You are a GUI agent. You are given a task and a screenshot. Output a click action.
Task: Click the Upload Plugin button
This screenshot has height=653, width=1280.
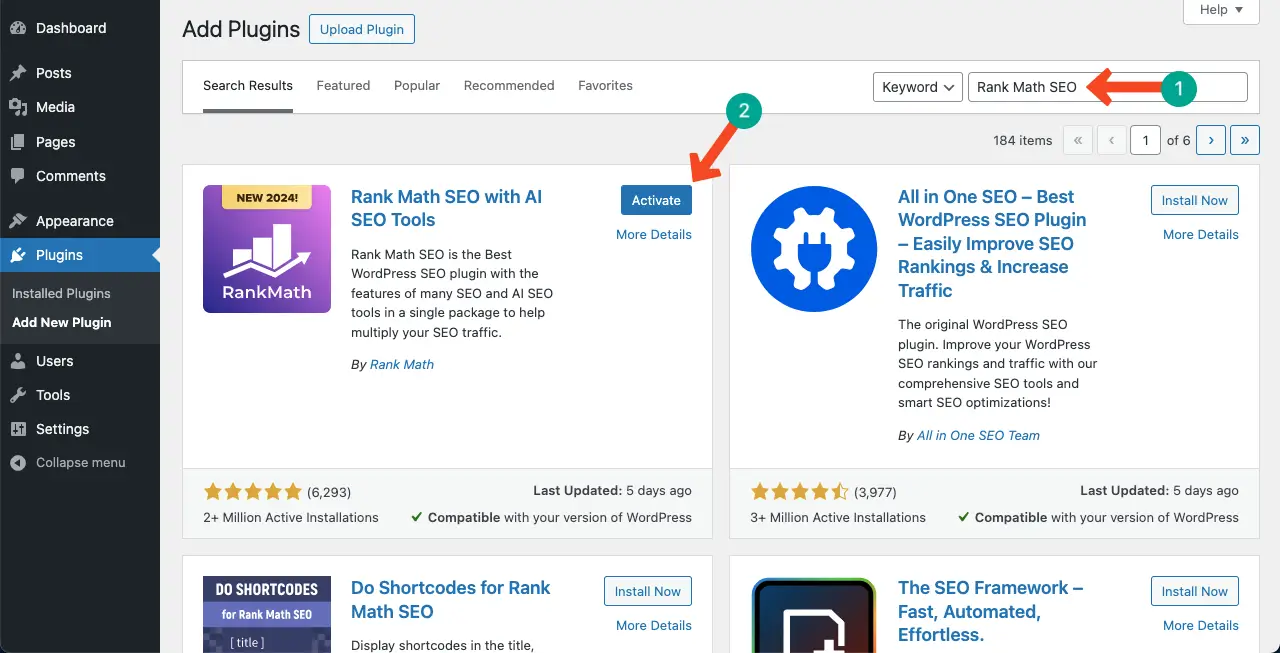pyautogui.click(x=362, y=29)
